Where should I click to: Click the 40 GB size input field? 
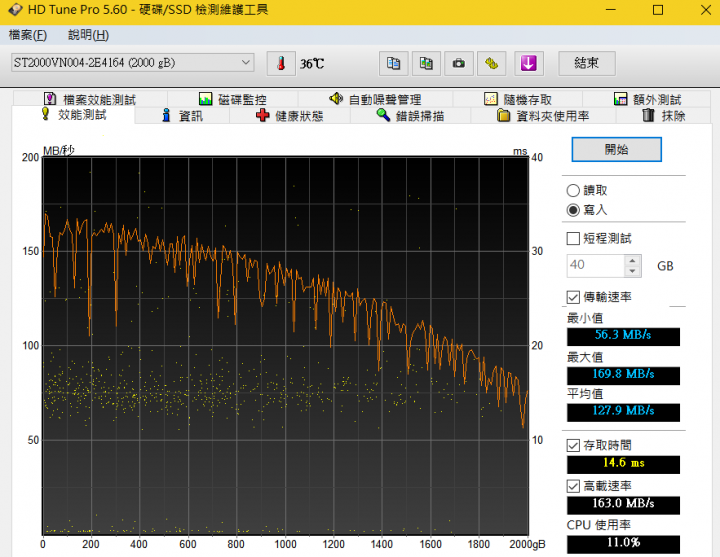coord(596,265)
